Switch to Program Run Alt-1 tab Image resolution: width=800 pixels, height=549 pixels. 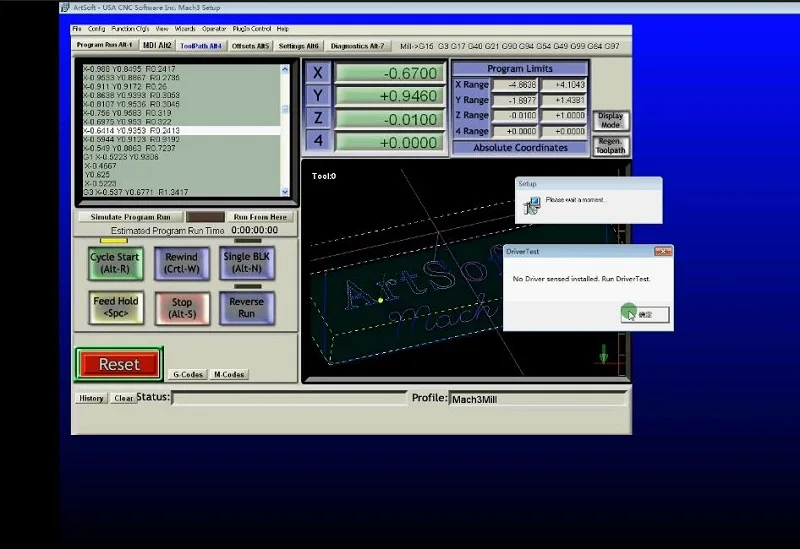point(105,45)
